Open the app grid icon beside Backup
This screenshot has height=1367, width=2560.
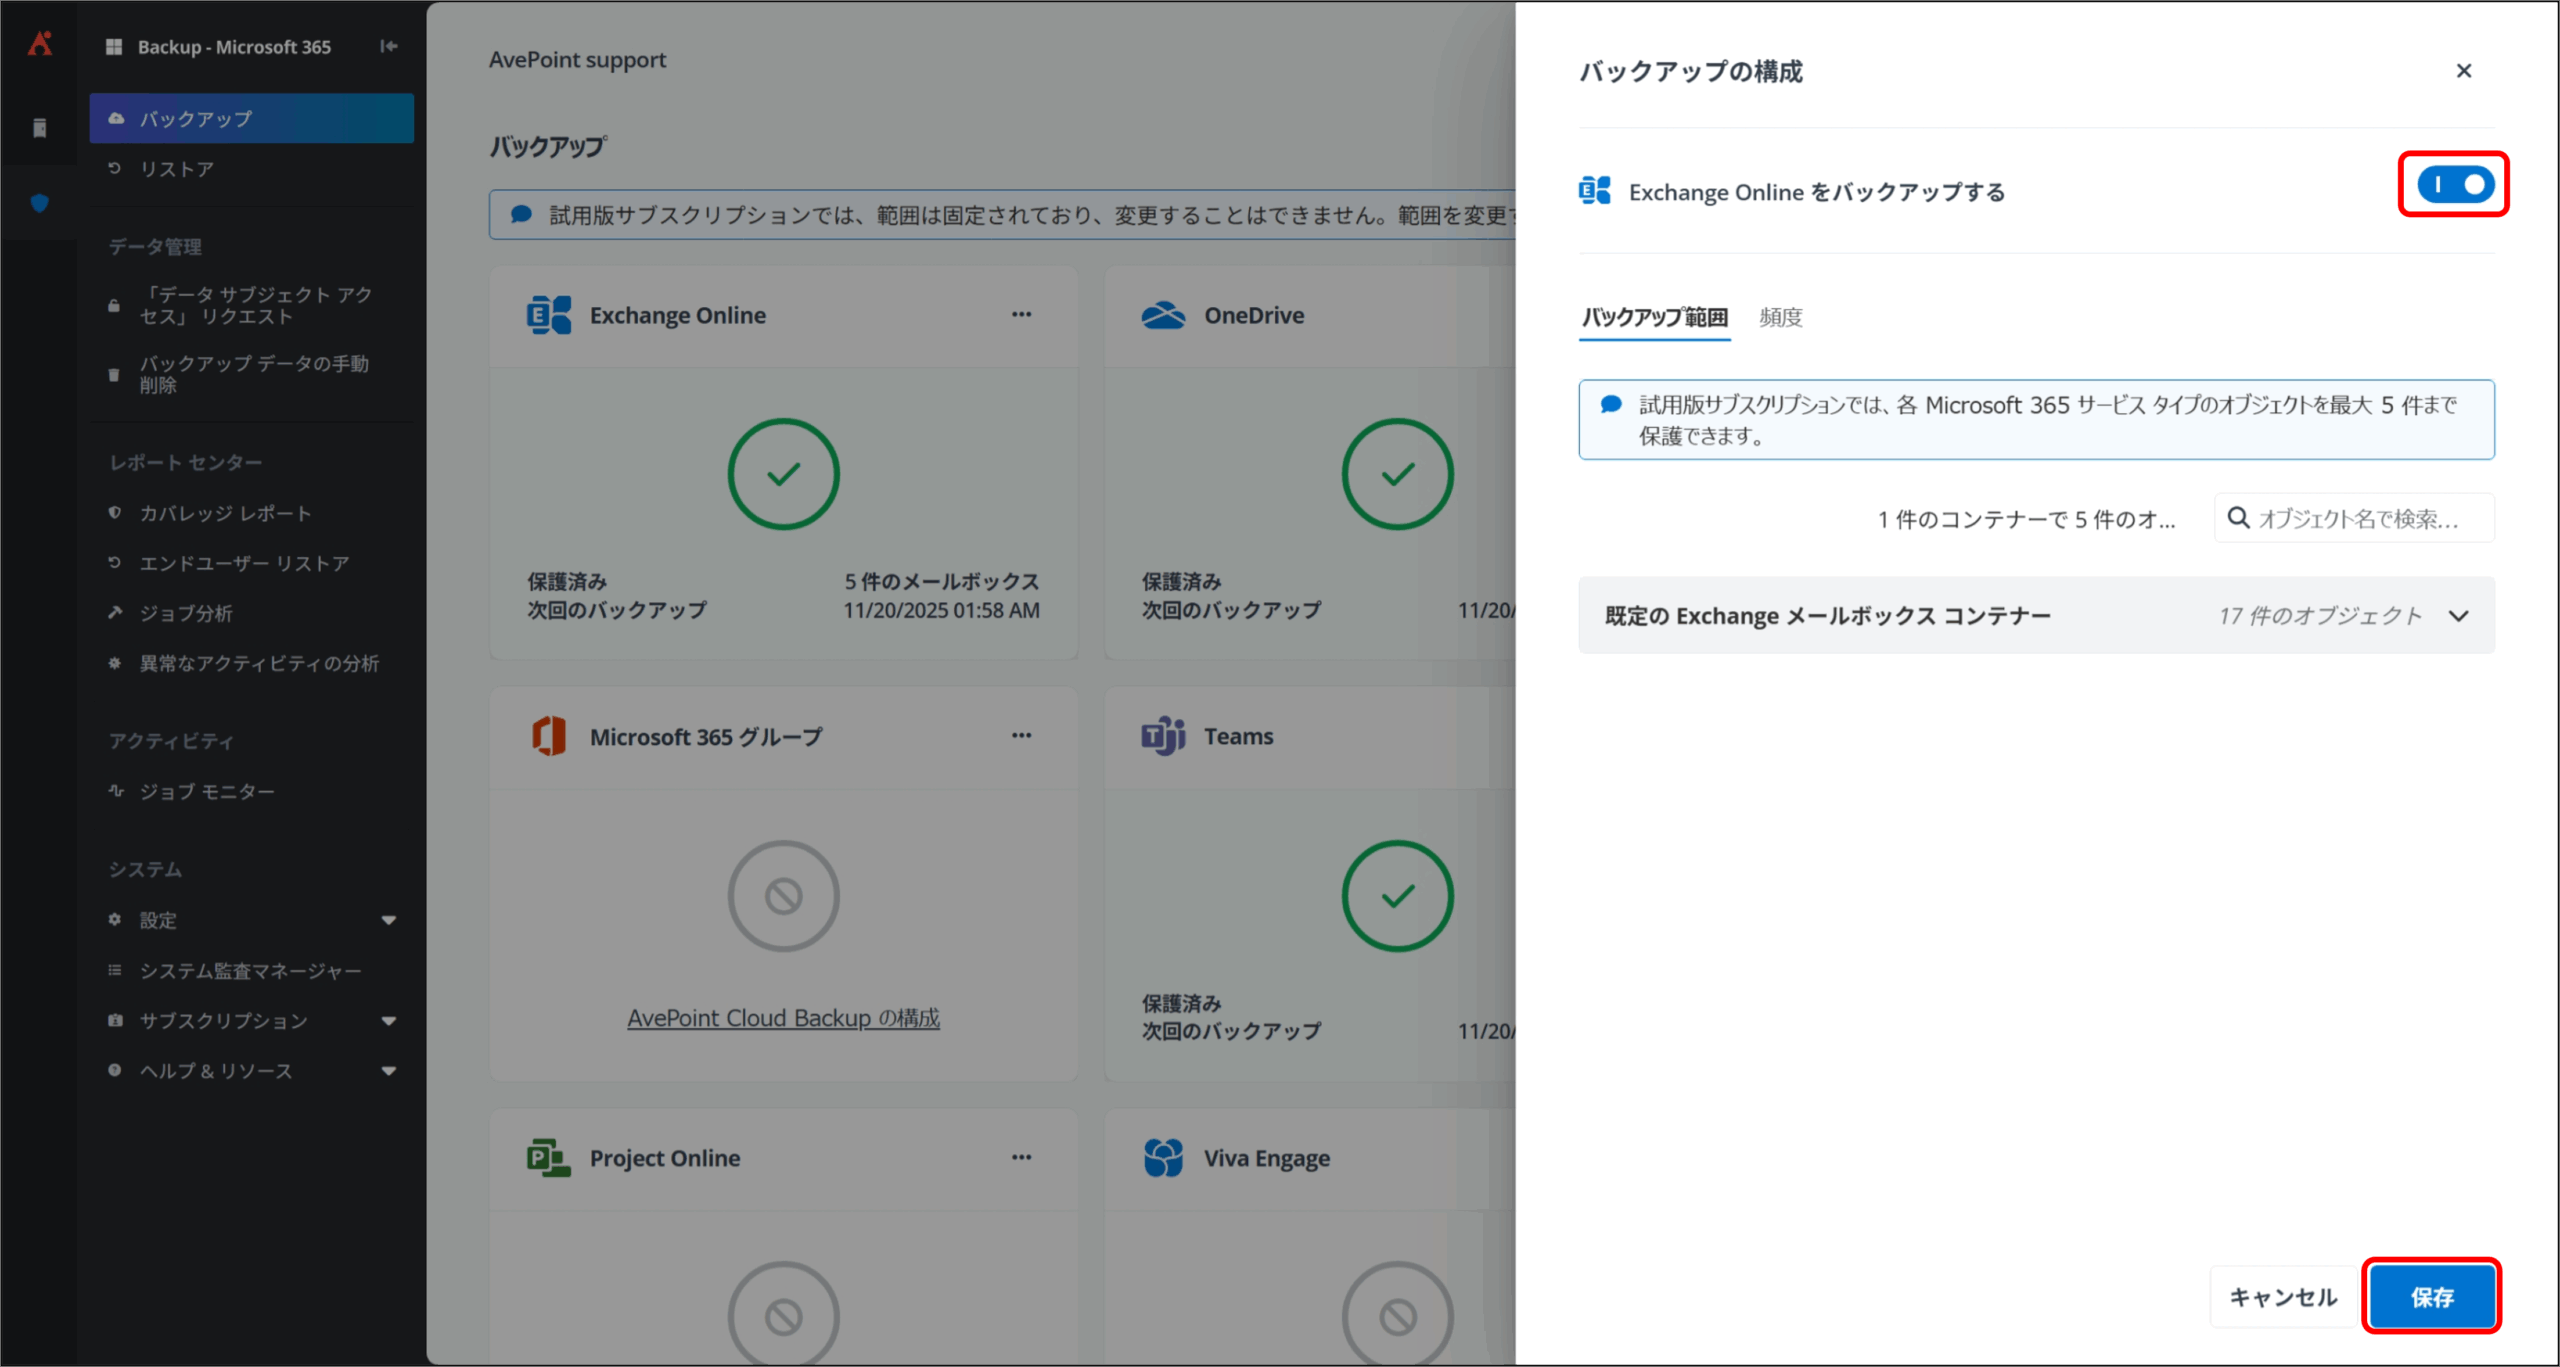pyautogui.click(x=114, y=47)
